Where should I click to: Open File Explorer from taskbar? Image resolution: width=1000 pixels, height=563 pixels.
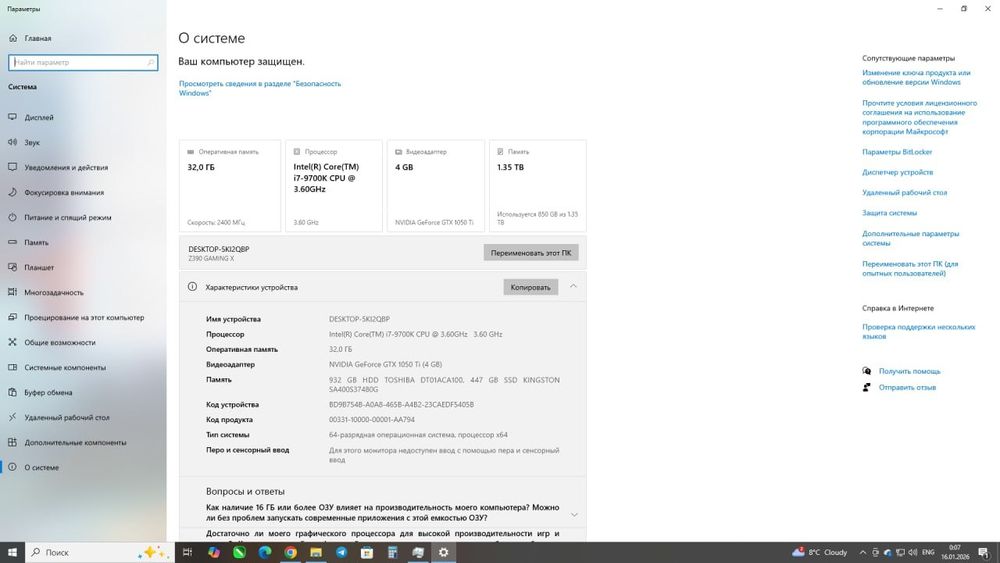(x=316, y=552)
